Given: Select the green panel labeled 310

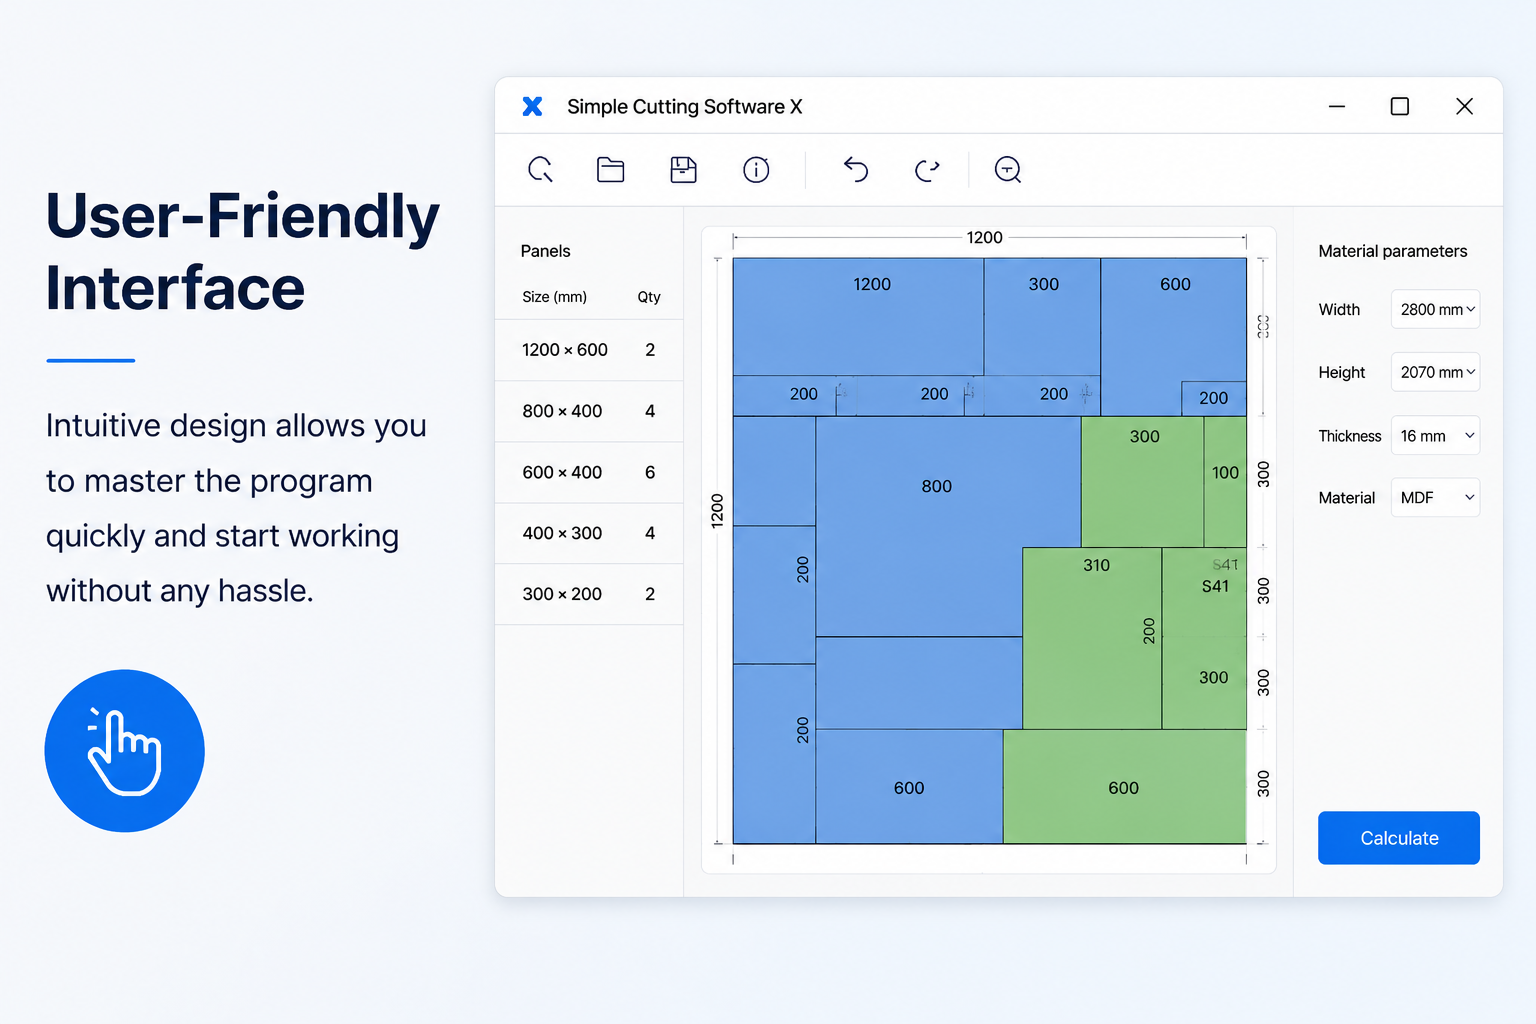Looking at the screenshot, I should tap(1092, 638).
